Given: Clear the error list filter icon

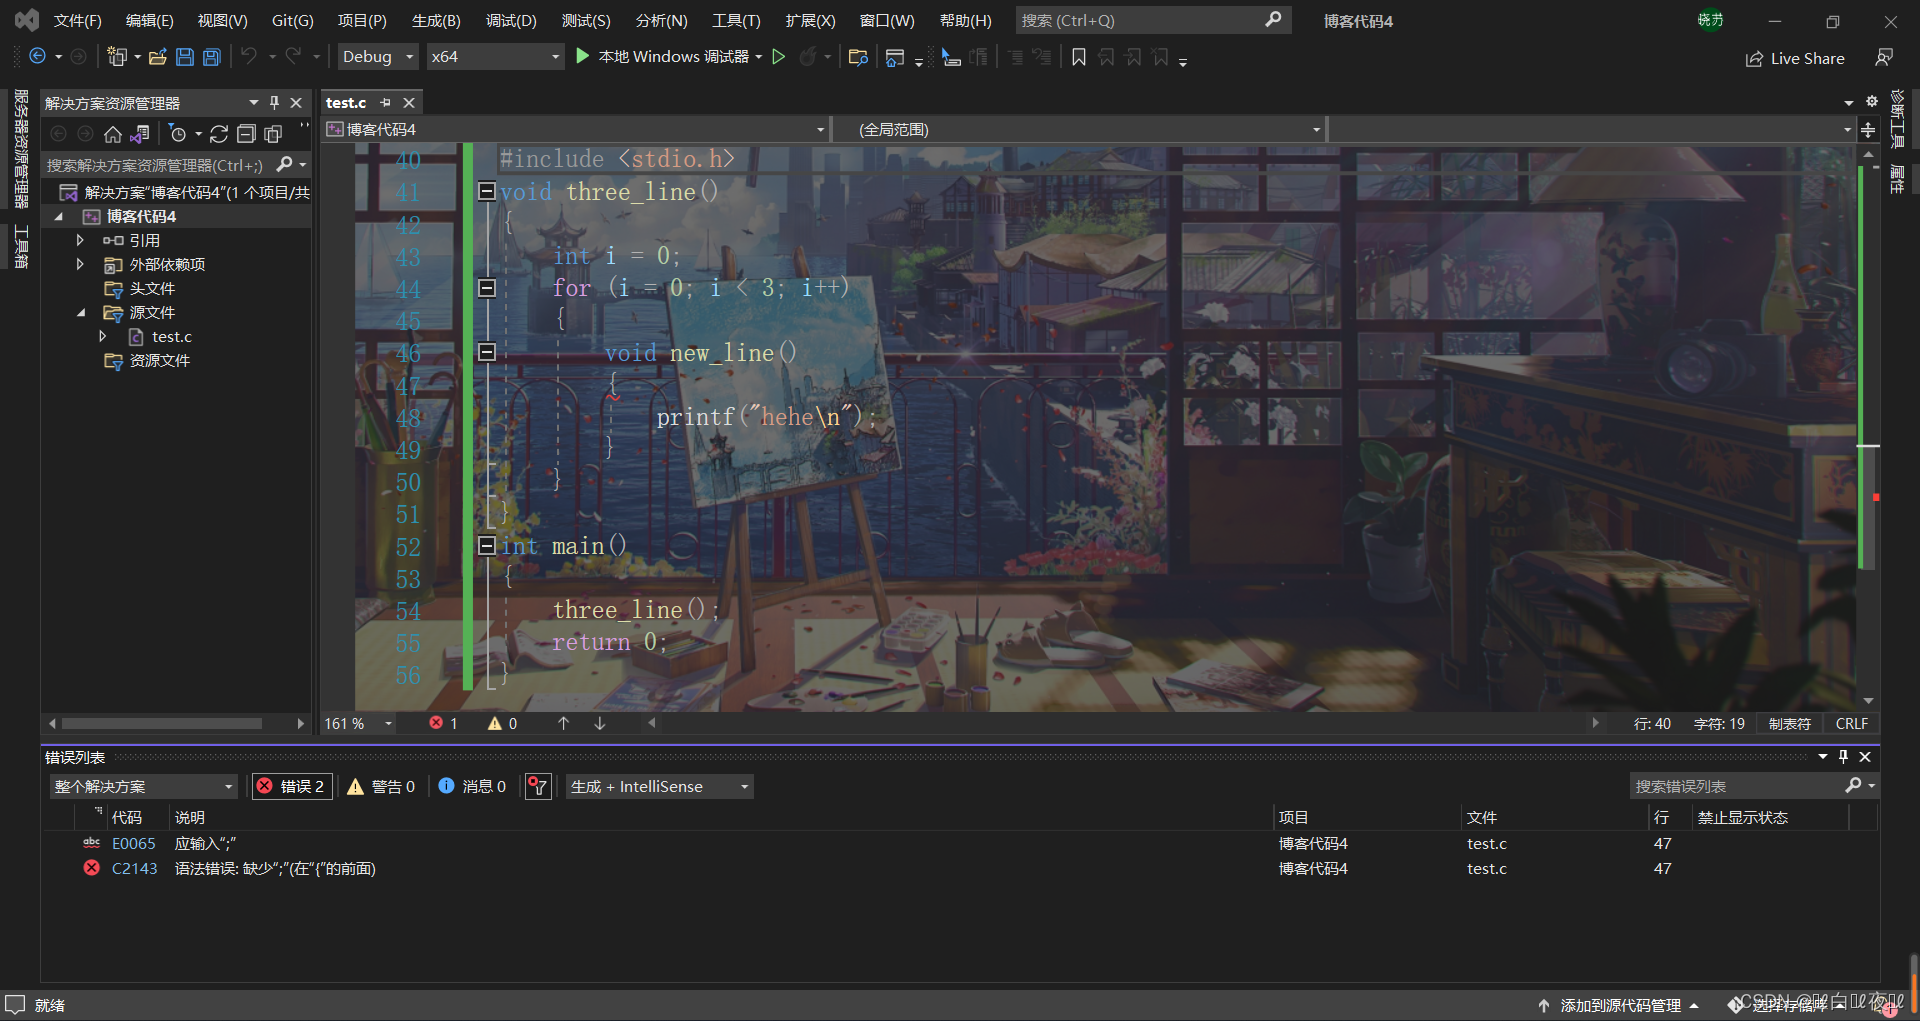Looking at the screenshot, I should (538, 787).
